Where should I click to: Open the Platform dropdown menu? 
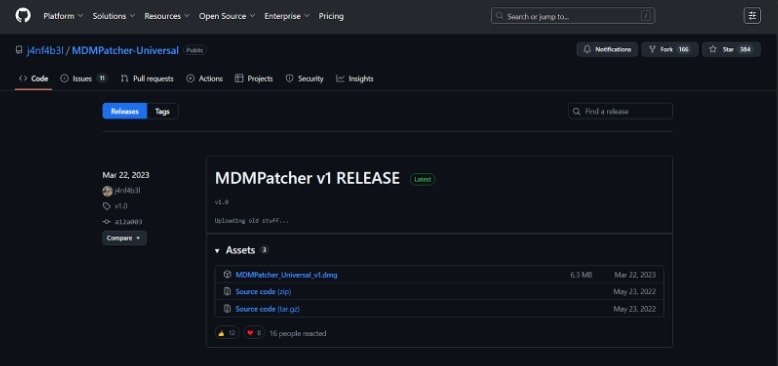coord(63,16)
